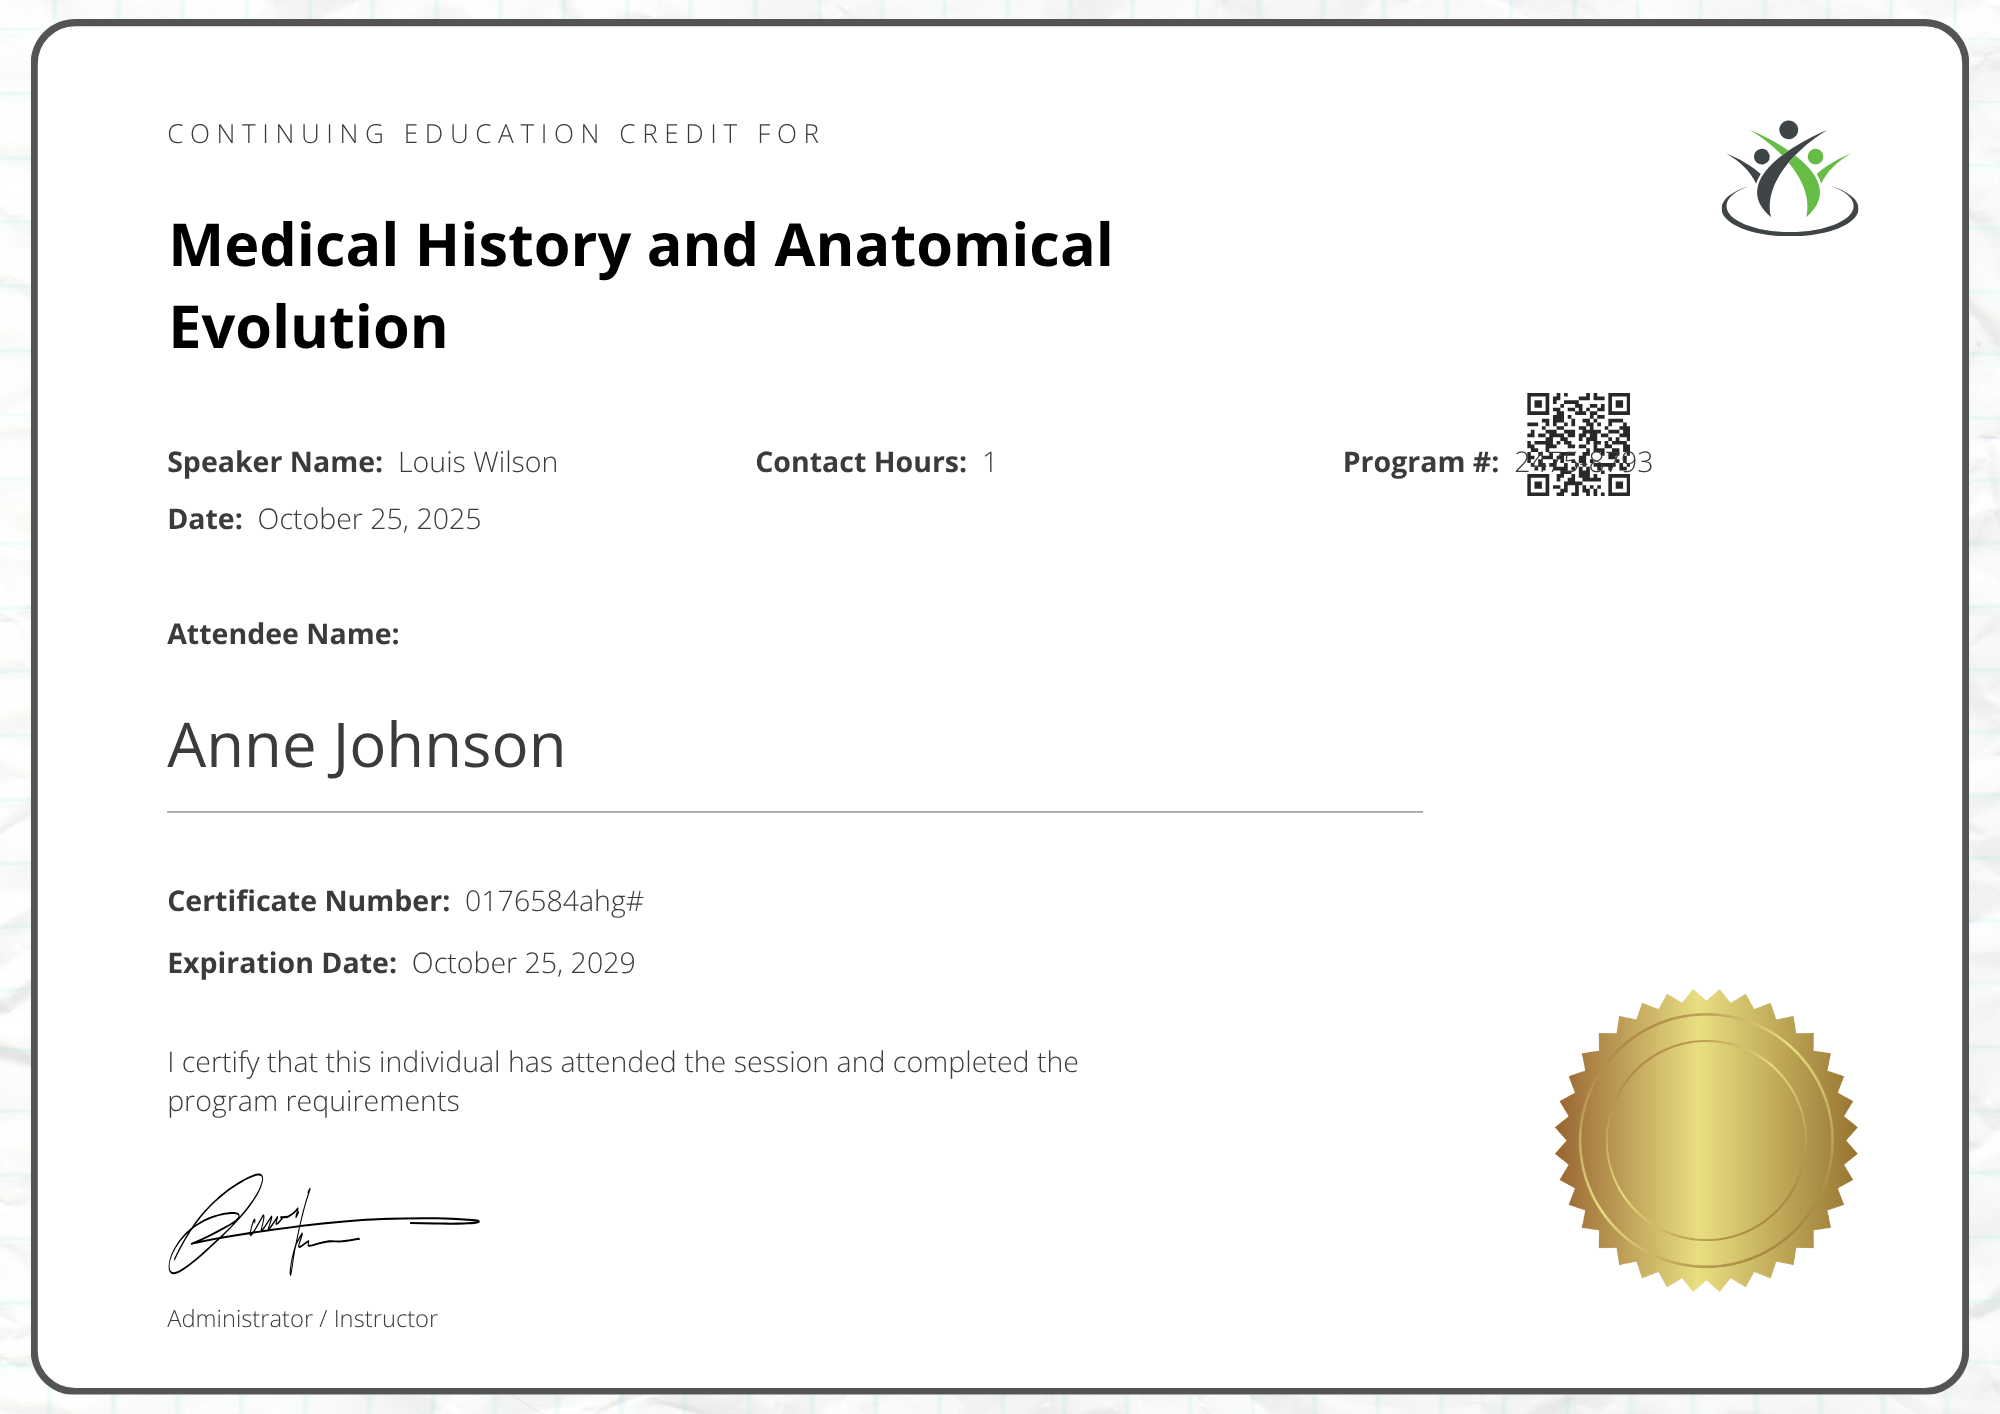2000x1414 pixels.
Task: Click the certification statement paragraph
Action: click(622, 1081)
